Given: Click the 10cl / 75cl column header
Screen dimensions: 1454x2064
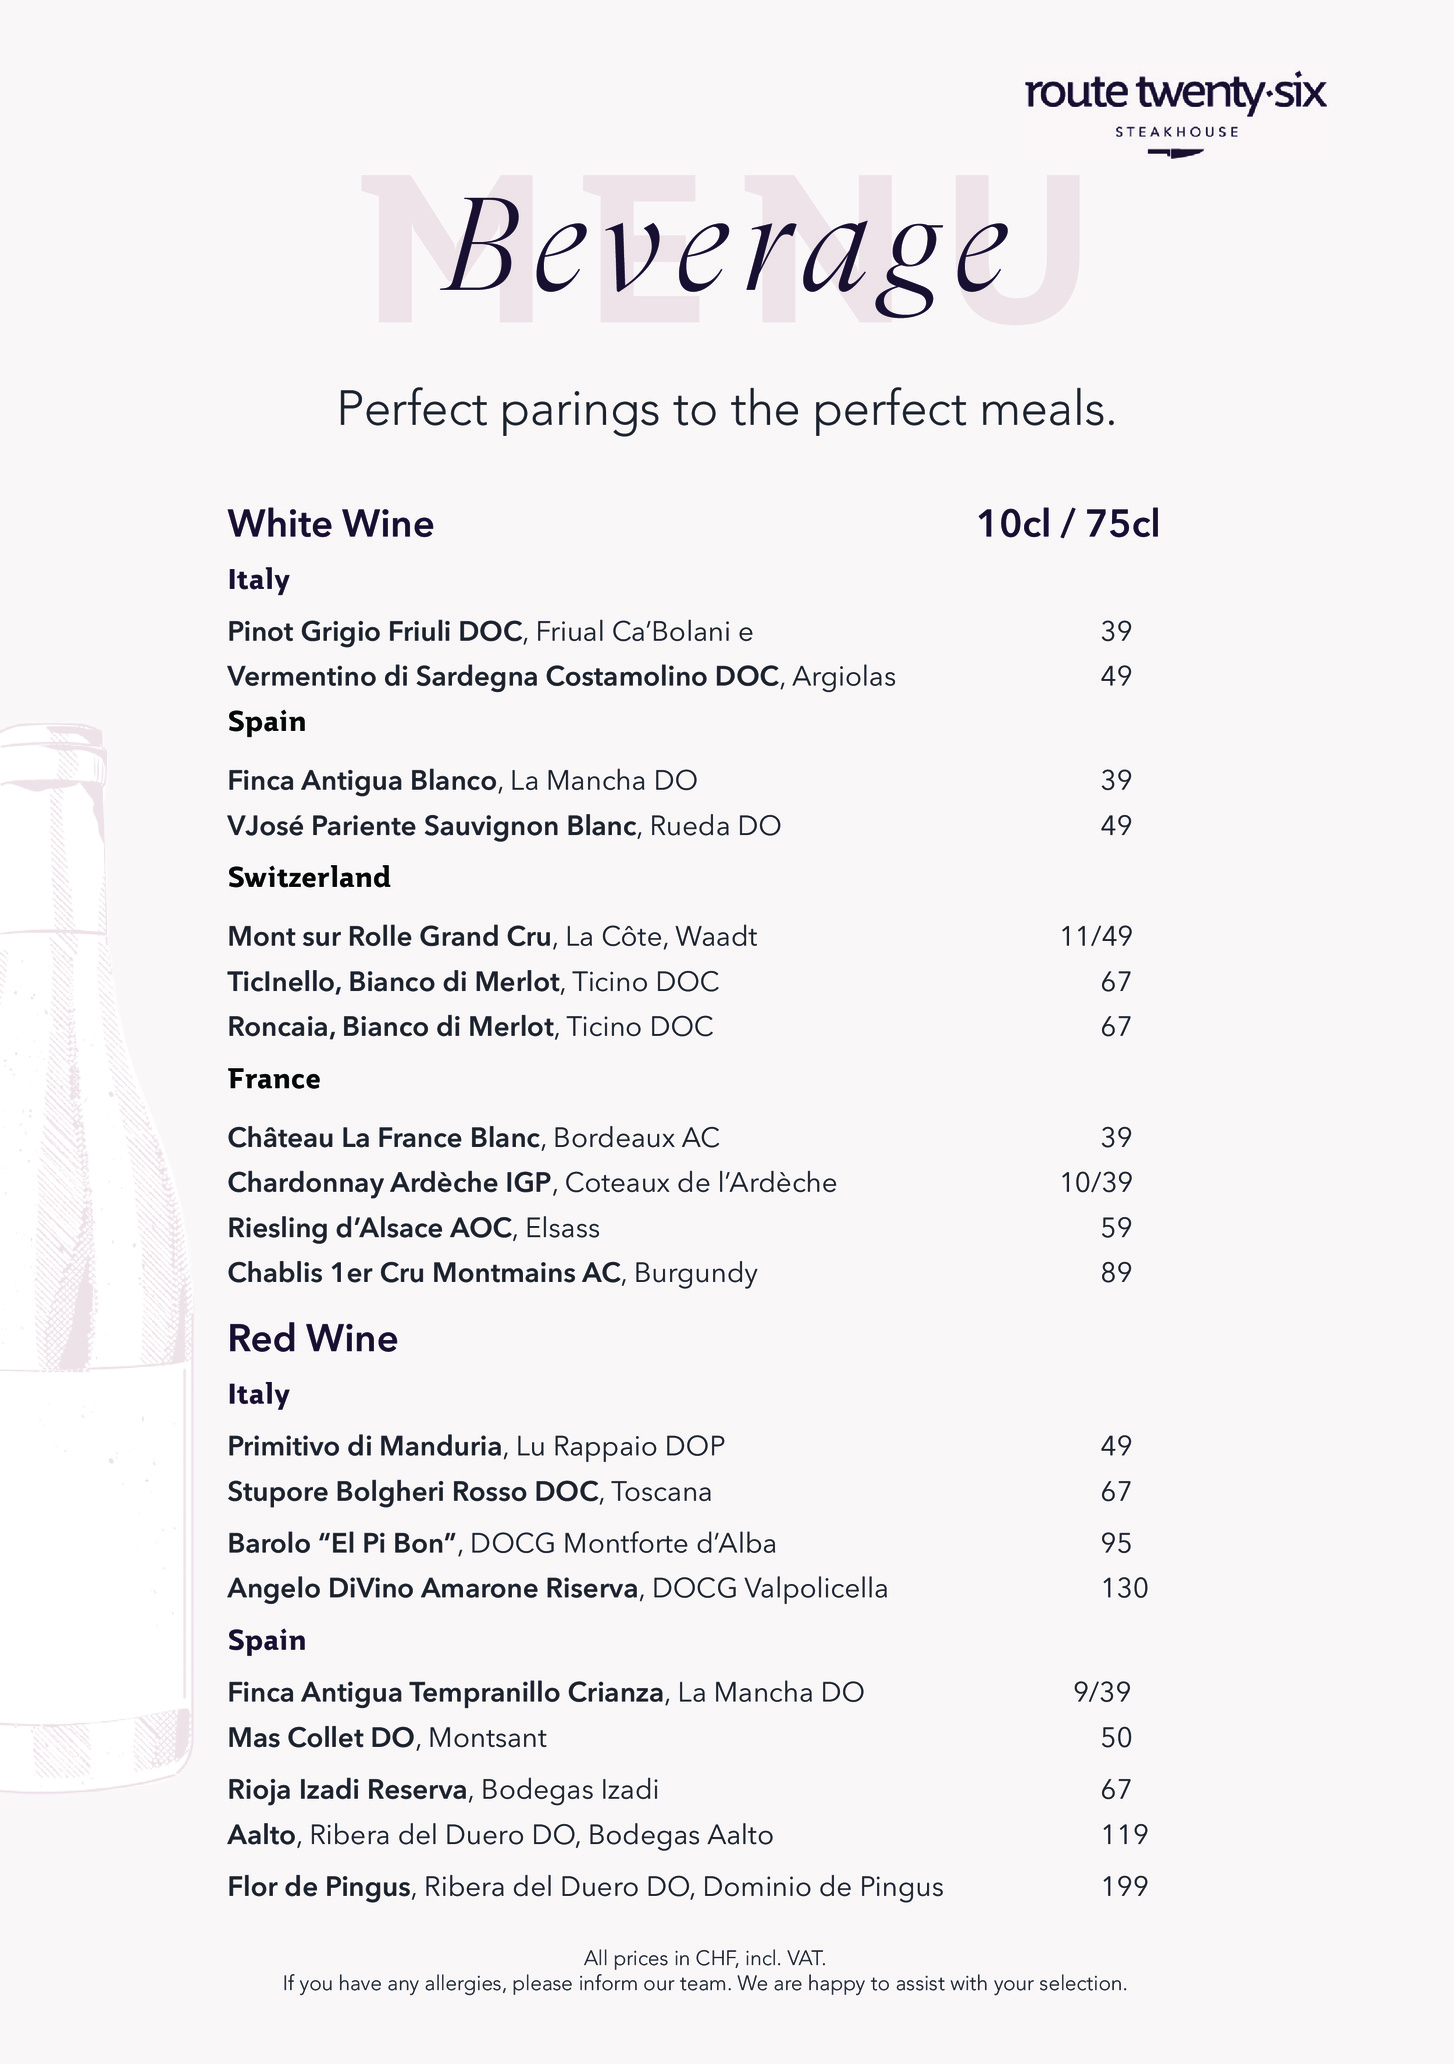Looking at the screenshot, I should 1068,524.
